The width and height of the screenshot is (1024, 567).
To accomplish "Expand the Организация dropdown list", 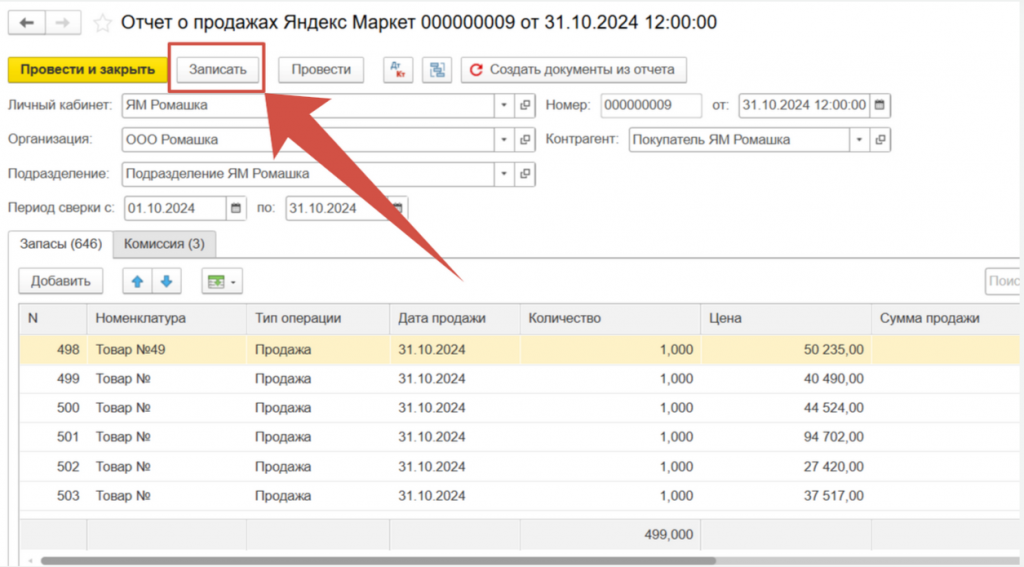I will (504, 140).
